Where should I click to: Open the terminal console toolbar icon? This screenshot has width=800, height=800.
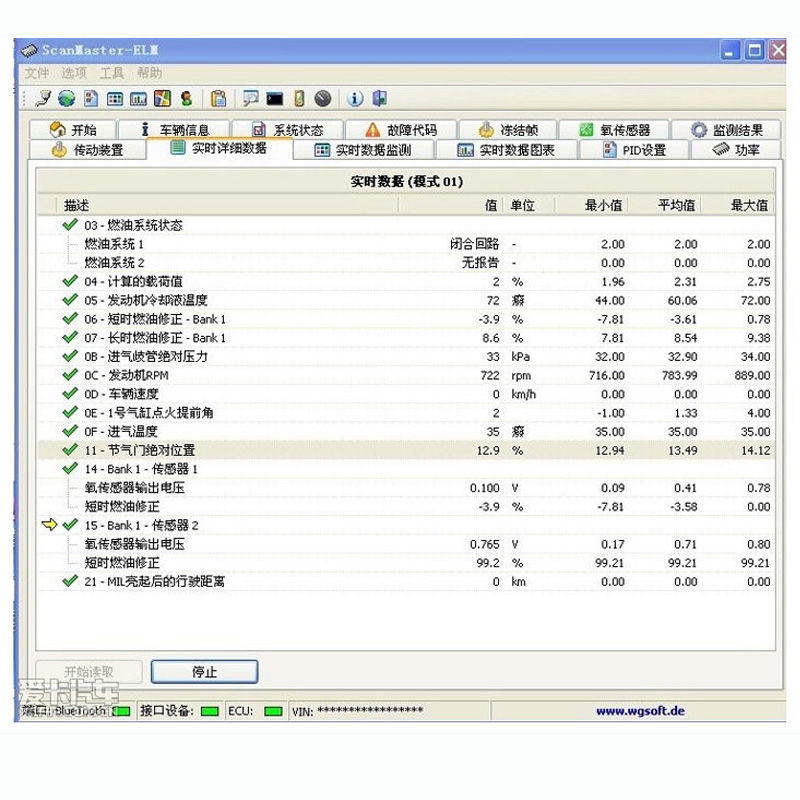point(274,98)
